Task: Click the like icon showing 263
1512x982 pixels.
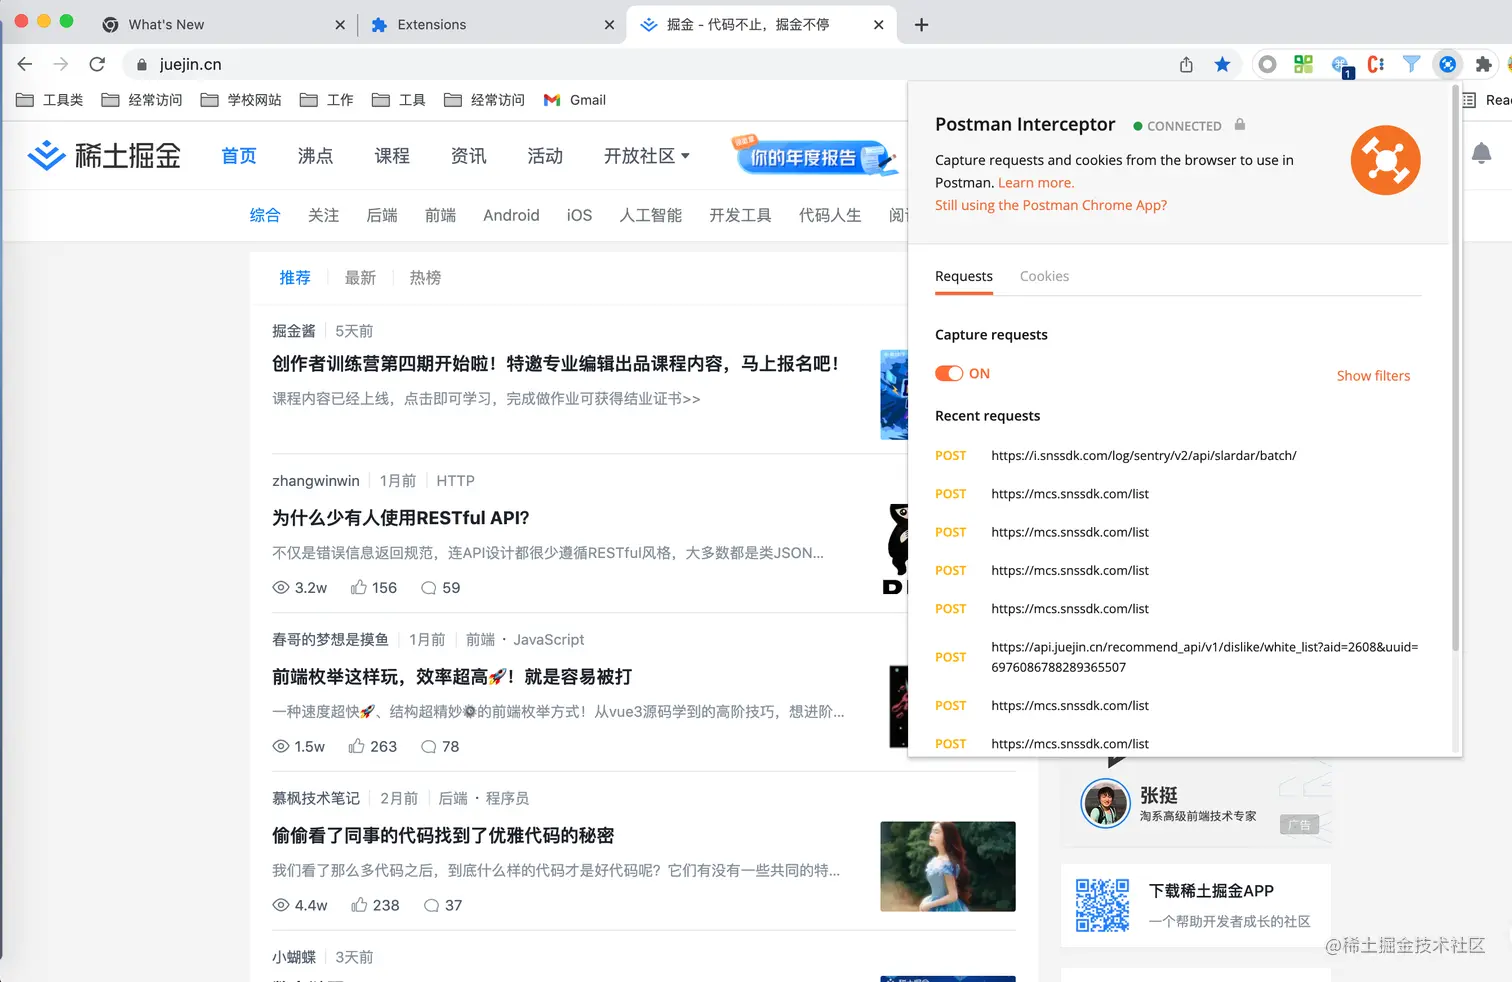Action: [356, 747]
